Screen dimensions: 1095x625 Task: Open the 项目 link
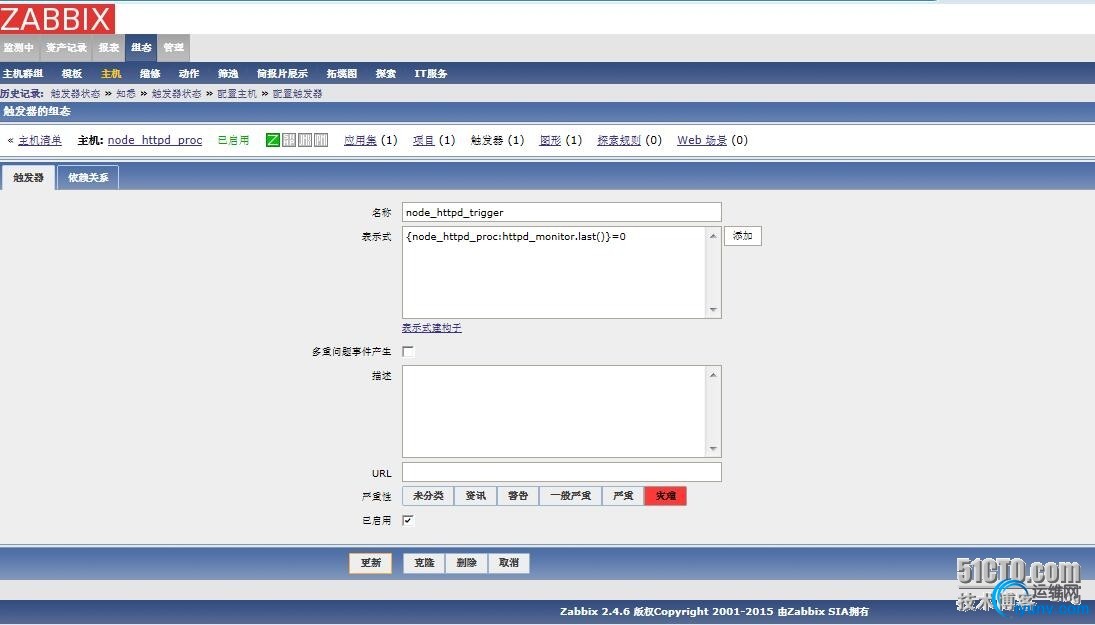pyautogui.click(x=423, y=140)
